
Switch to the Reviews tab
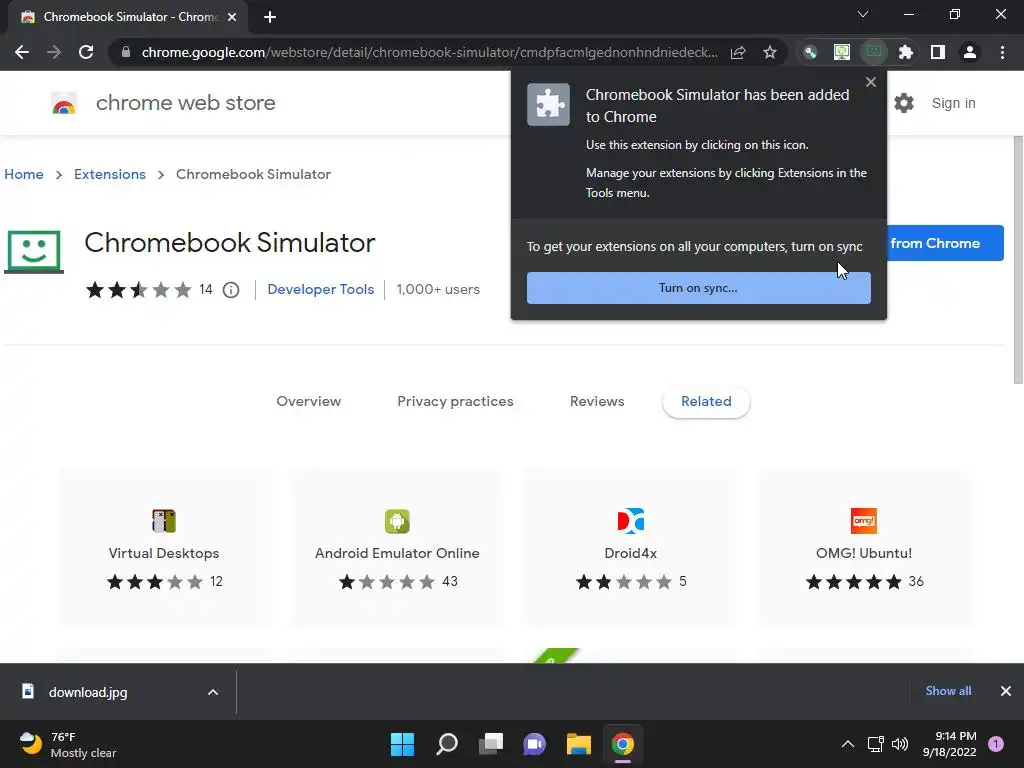pyautogui.click(x=597, y=402)
